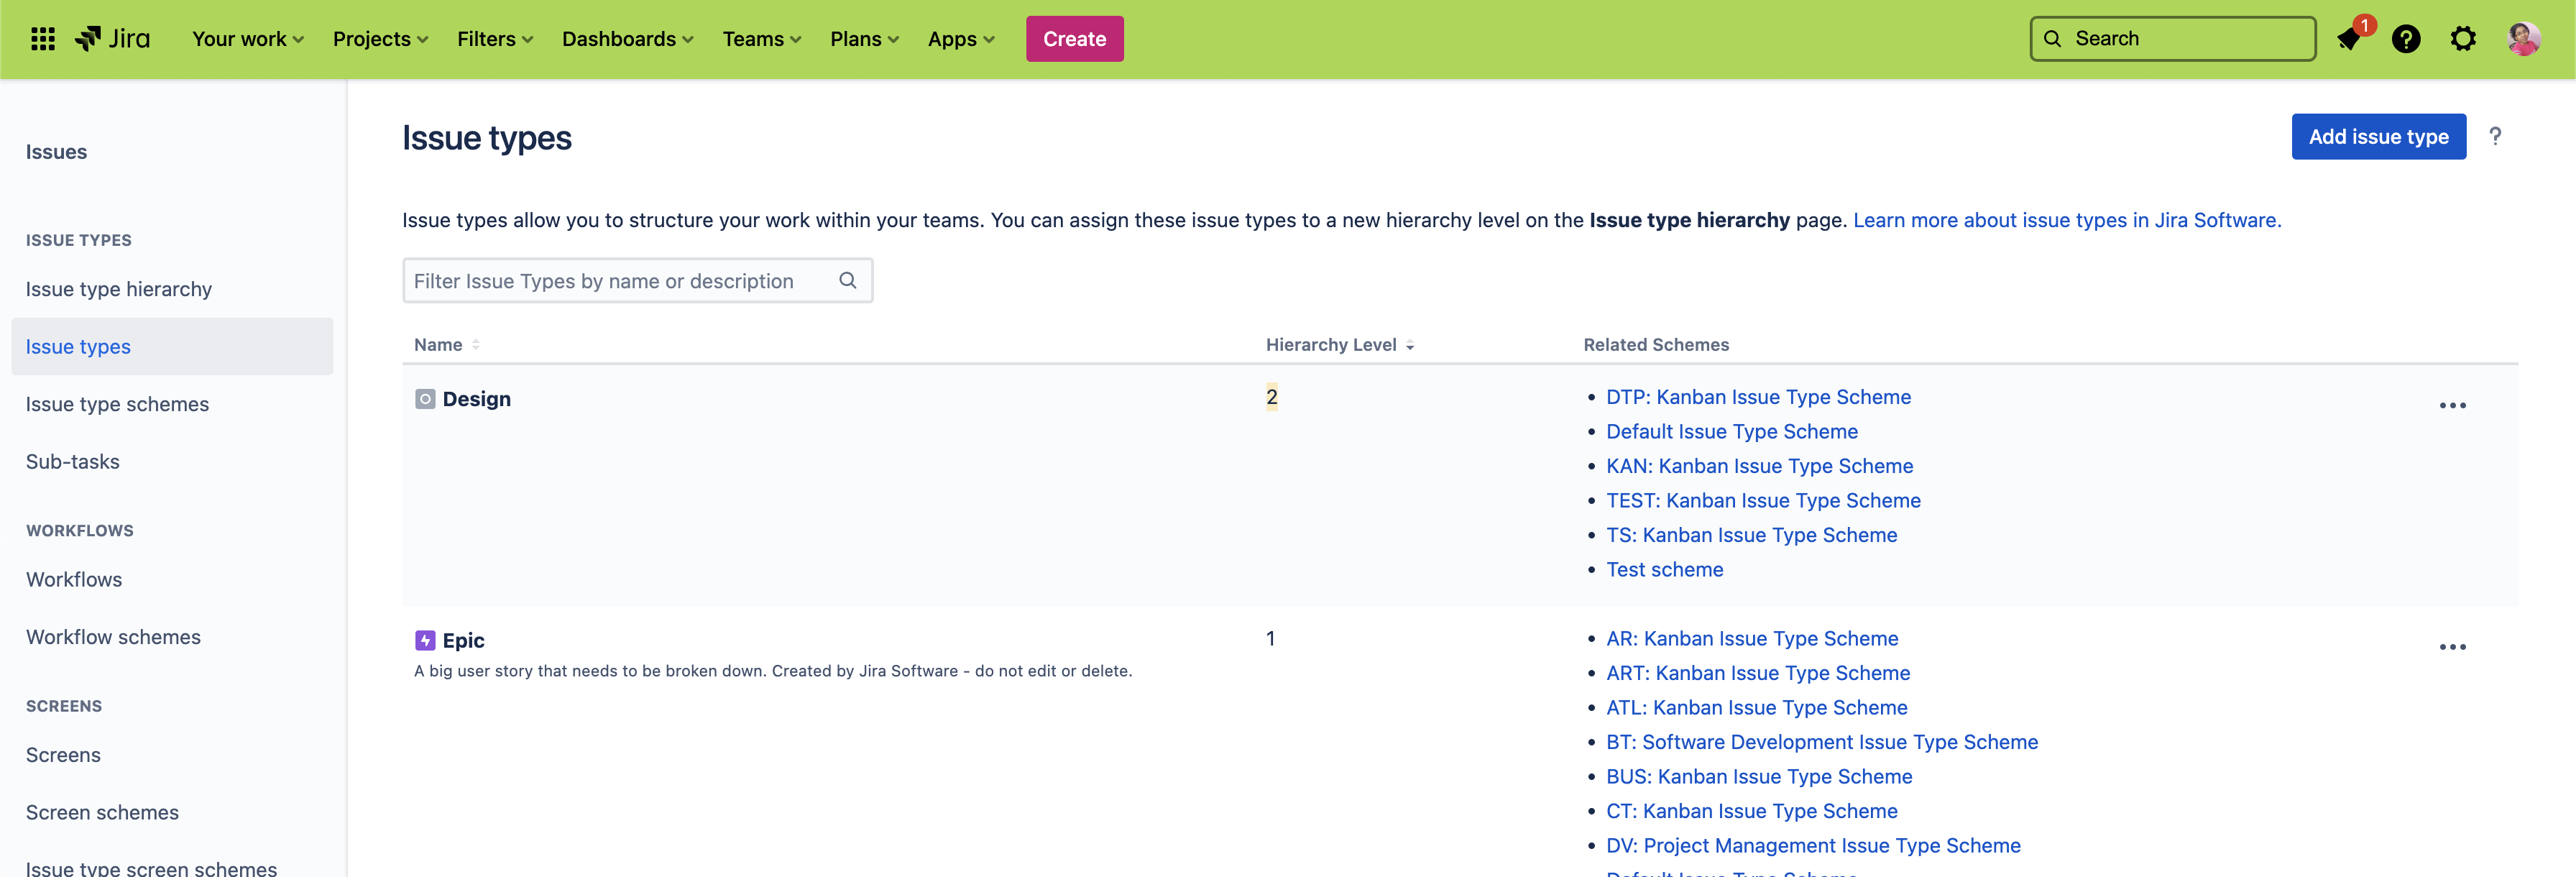Expand the Dashboards menu

tap(627, 39)
